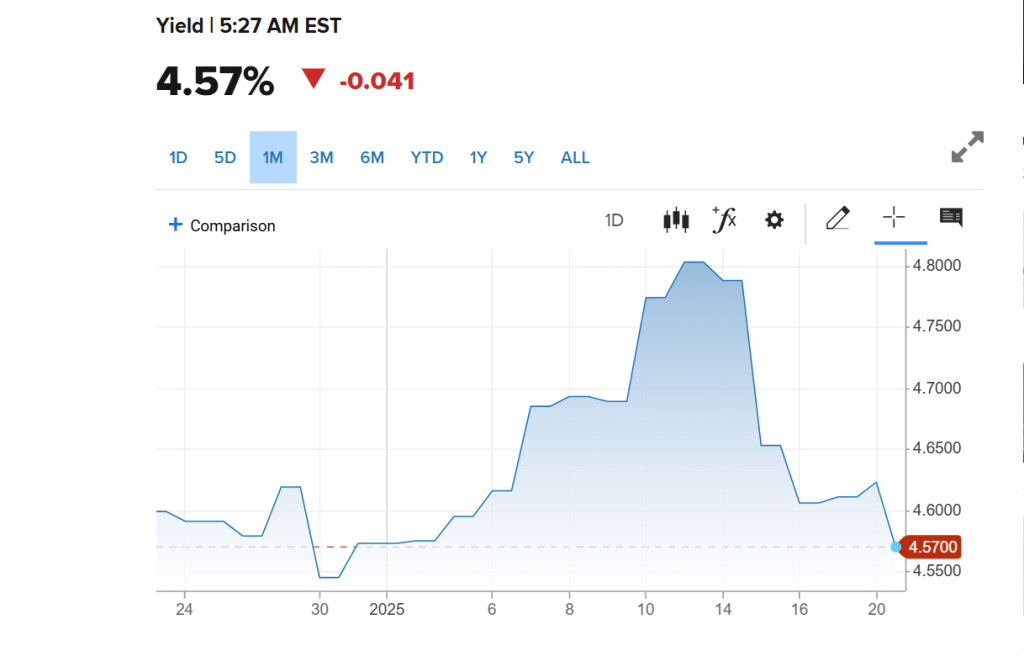Select the 1M time range
This screenshot has width=1024, height=667.
273,157
